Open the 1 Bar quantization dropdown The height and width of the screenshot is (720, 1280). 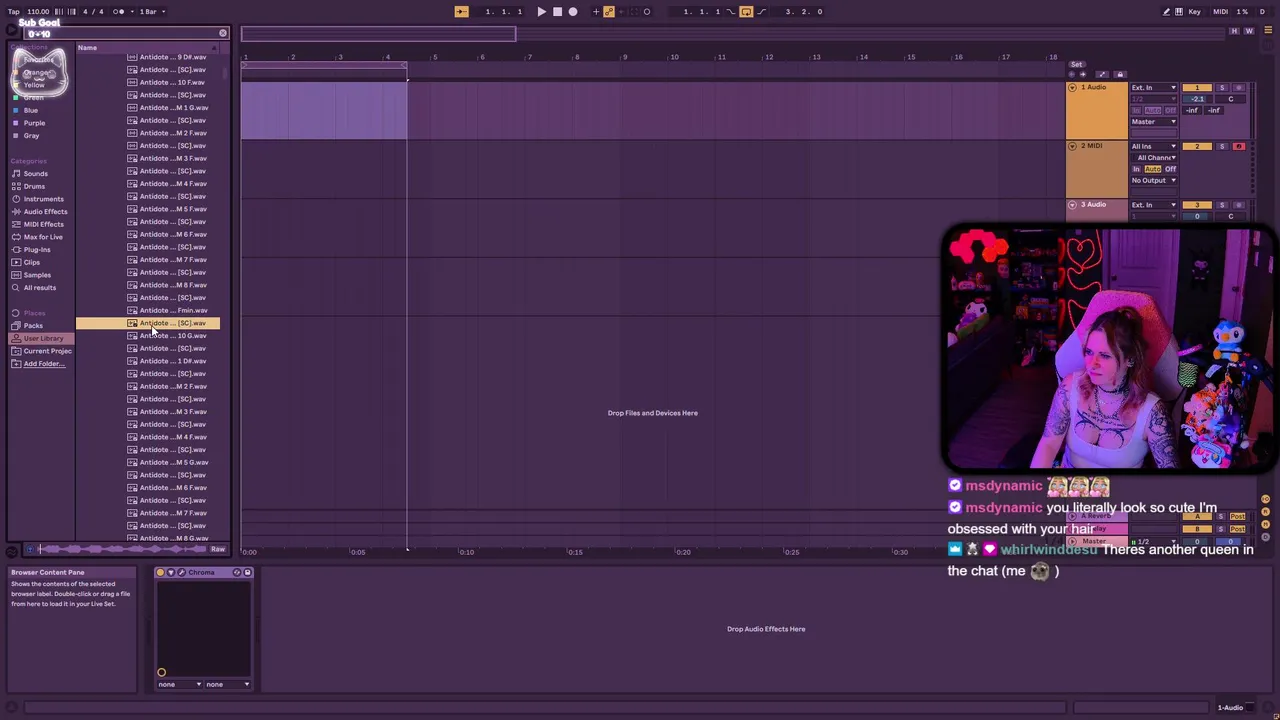click(x=153, y=12)
